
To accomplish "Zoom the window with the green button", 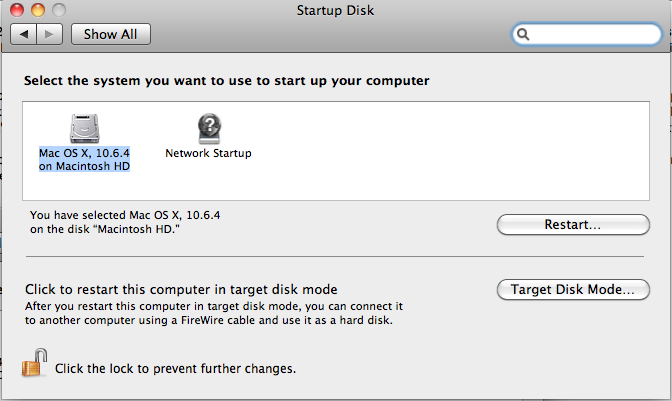I will pyautogui.click(x=59, y=10).
